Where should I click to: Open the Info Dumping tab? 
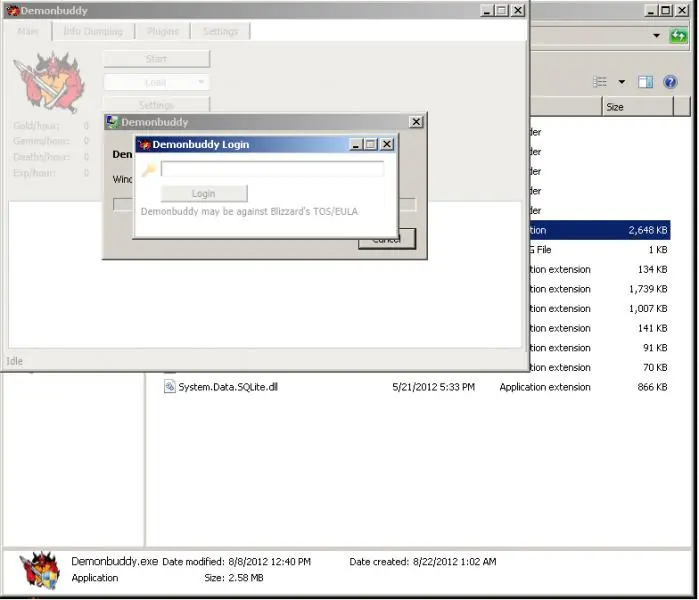(x=92, y=31)
